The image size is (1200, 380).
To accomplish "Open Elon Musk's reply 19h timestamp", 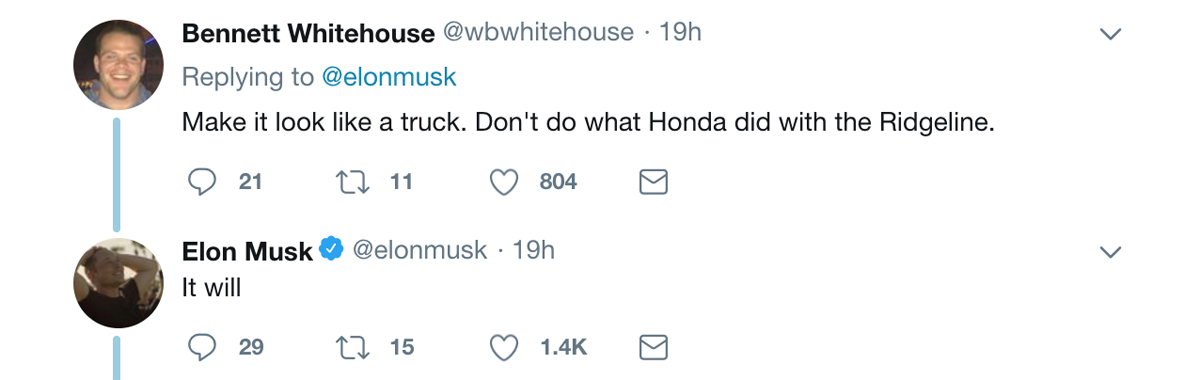I will coord(533,250).
